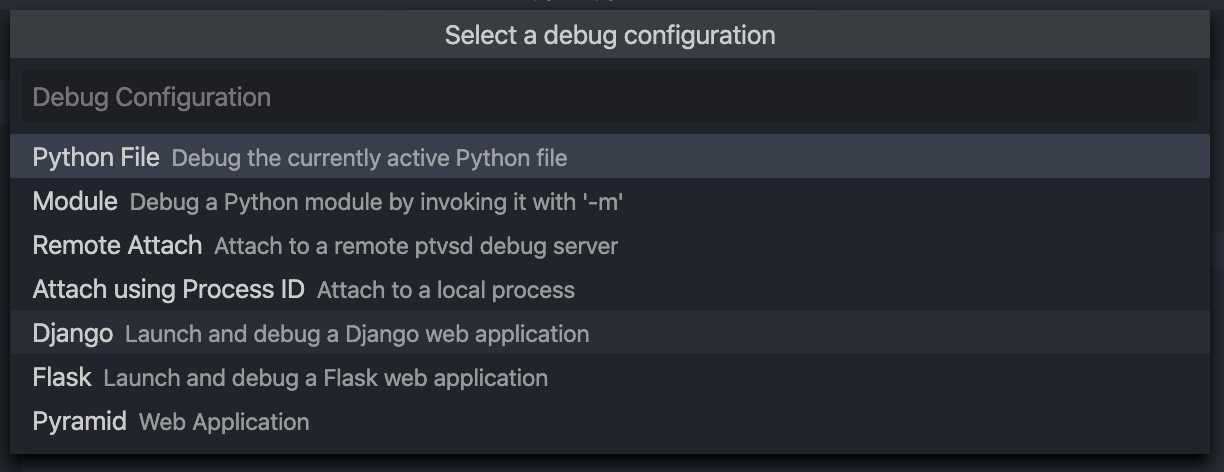Select the Python File configuration
The image size is (1224, 472).
[96, 158]
